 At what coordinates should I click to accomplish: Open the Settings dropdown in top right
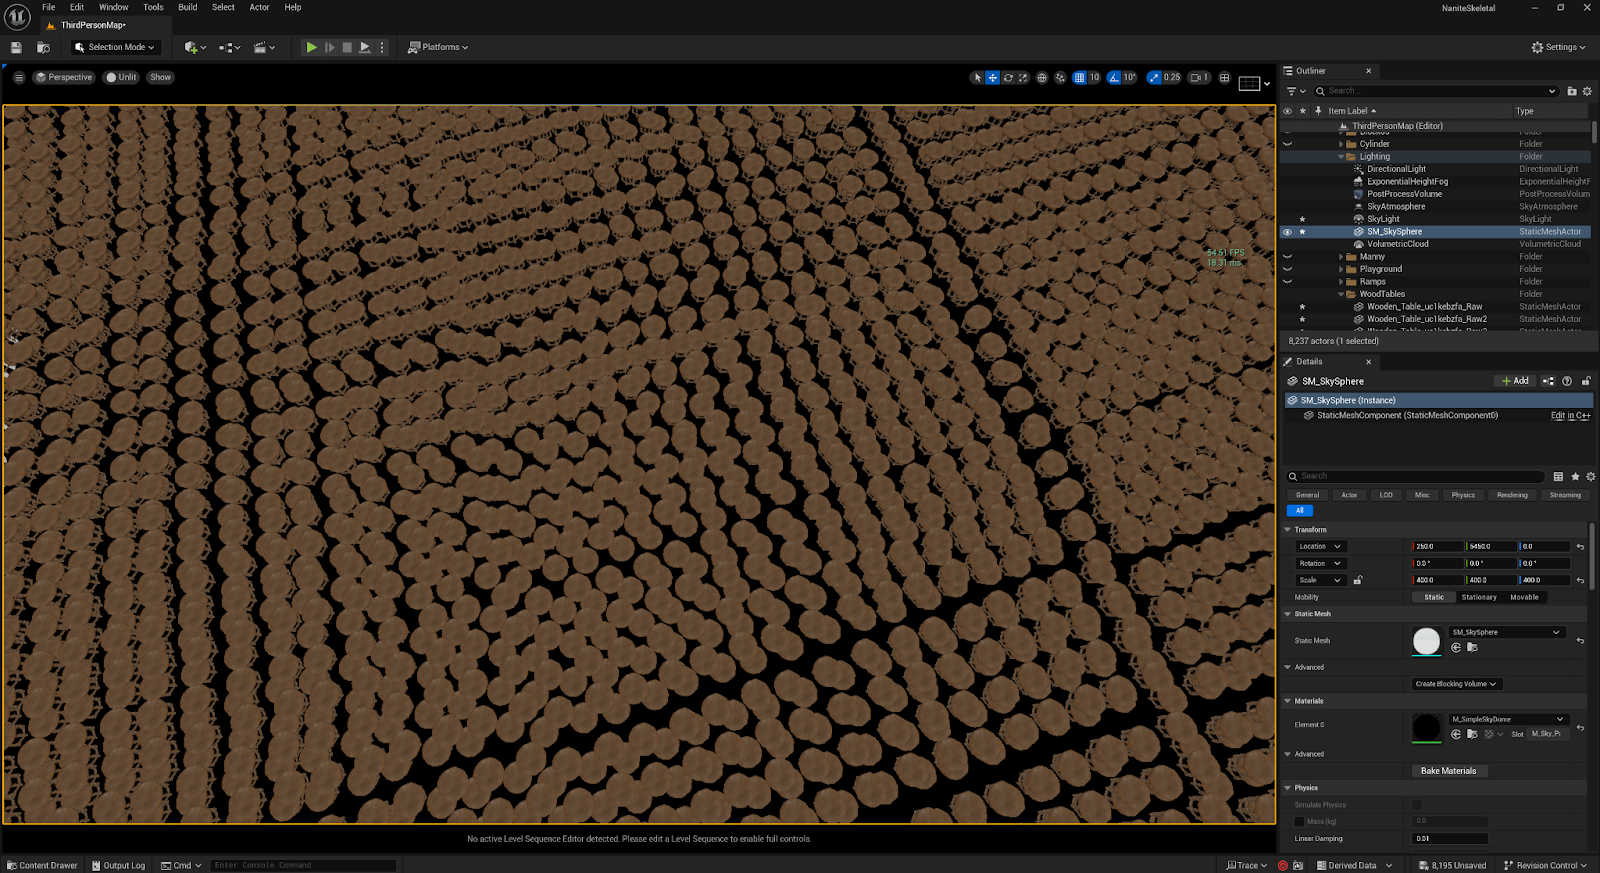point(1558,47)
